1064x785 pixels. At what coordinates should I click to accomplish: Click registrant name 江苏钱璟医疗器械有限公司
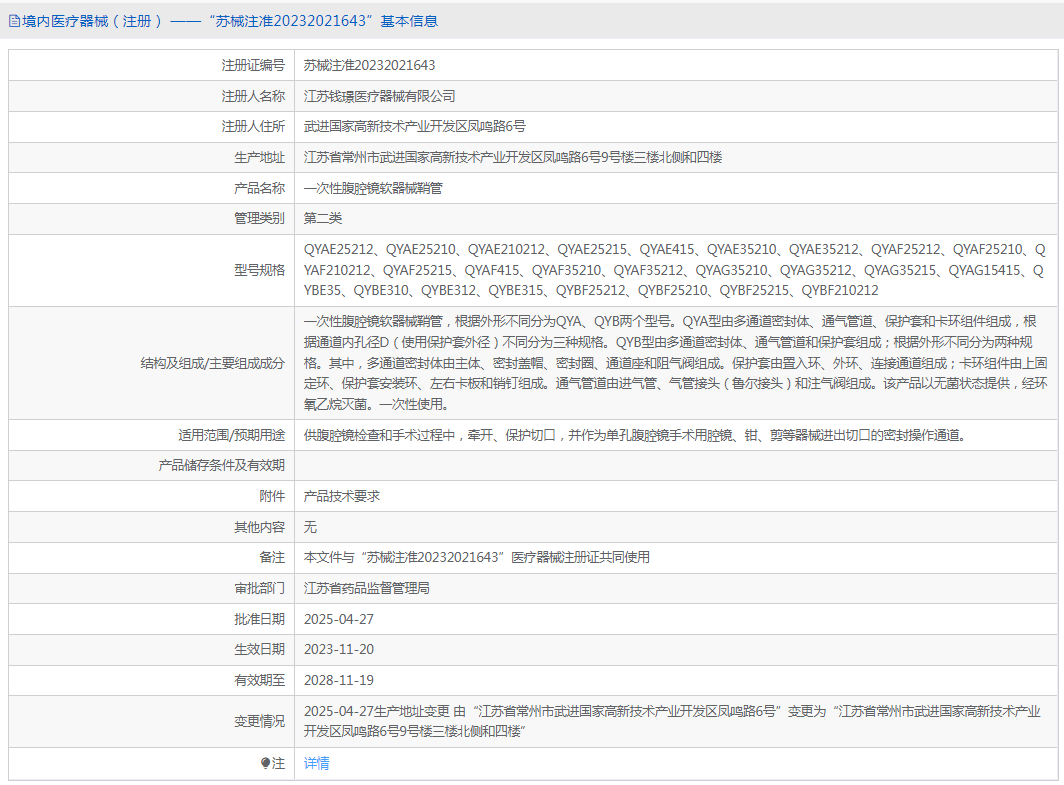379,96
